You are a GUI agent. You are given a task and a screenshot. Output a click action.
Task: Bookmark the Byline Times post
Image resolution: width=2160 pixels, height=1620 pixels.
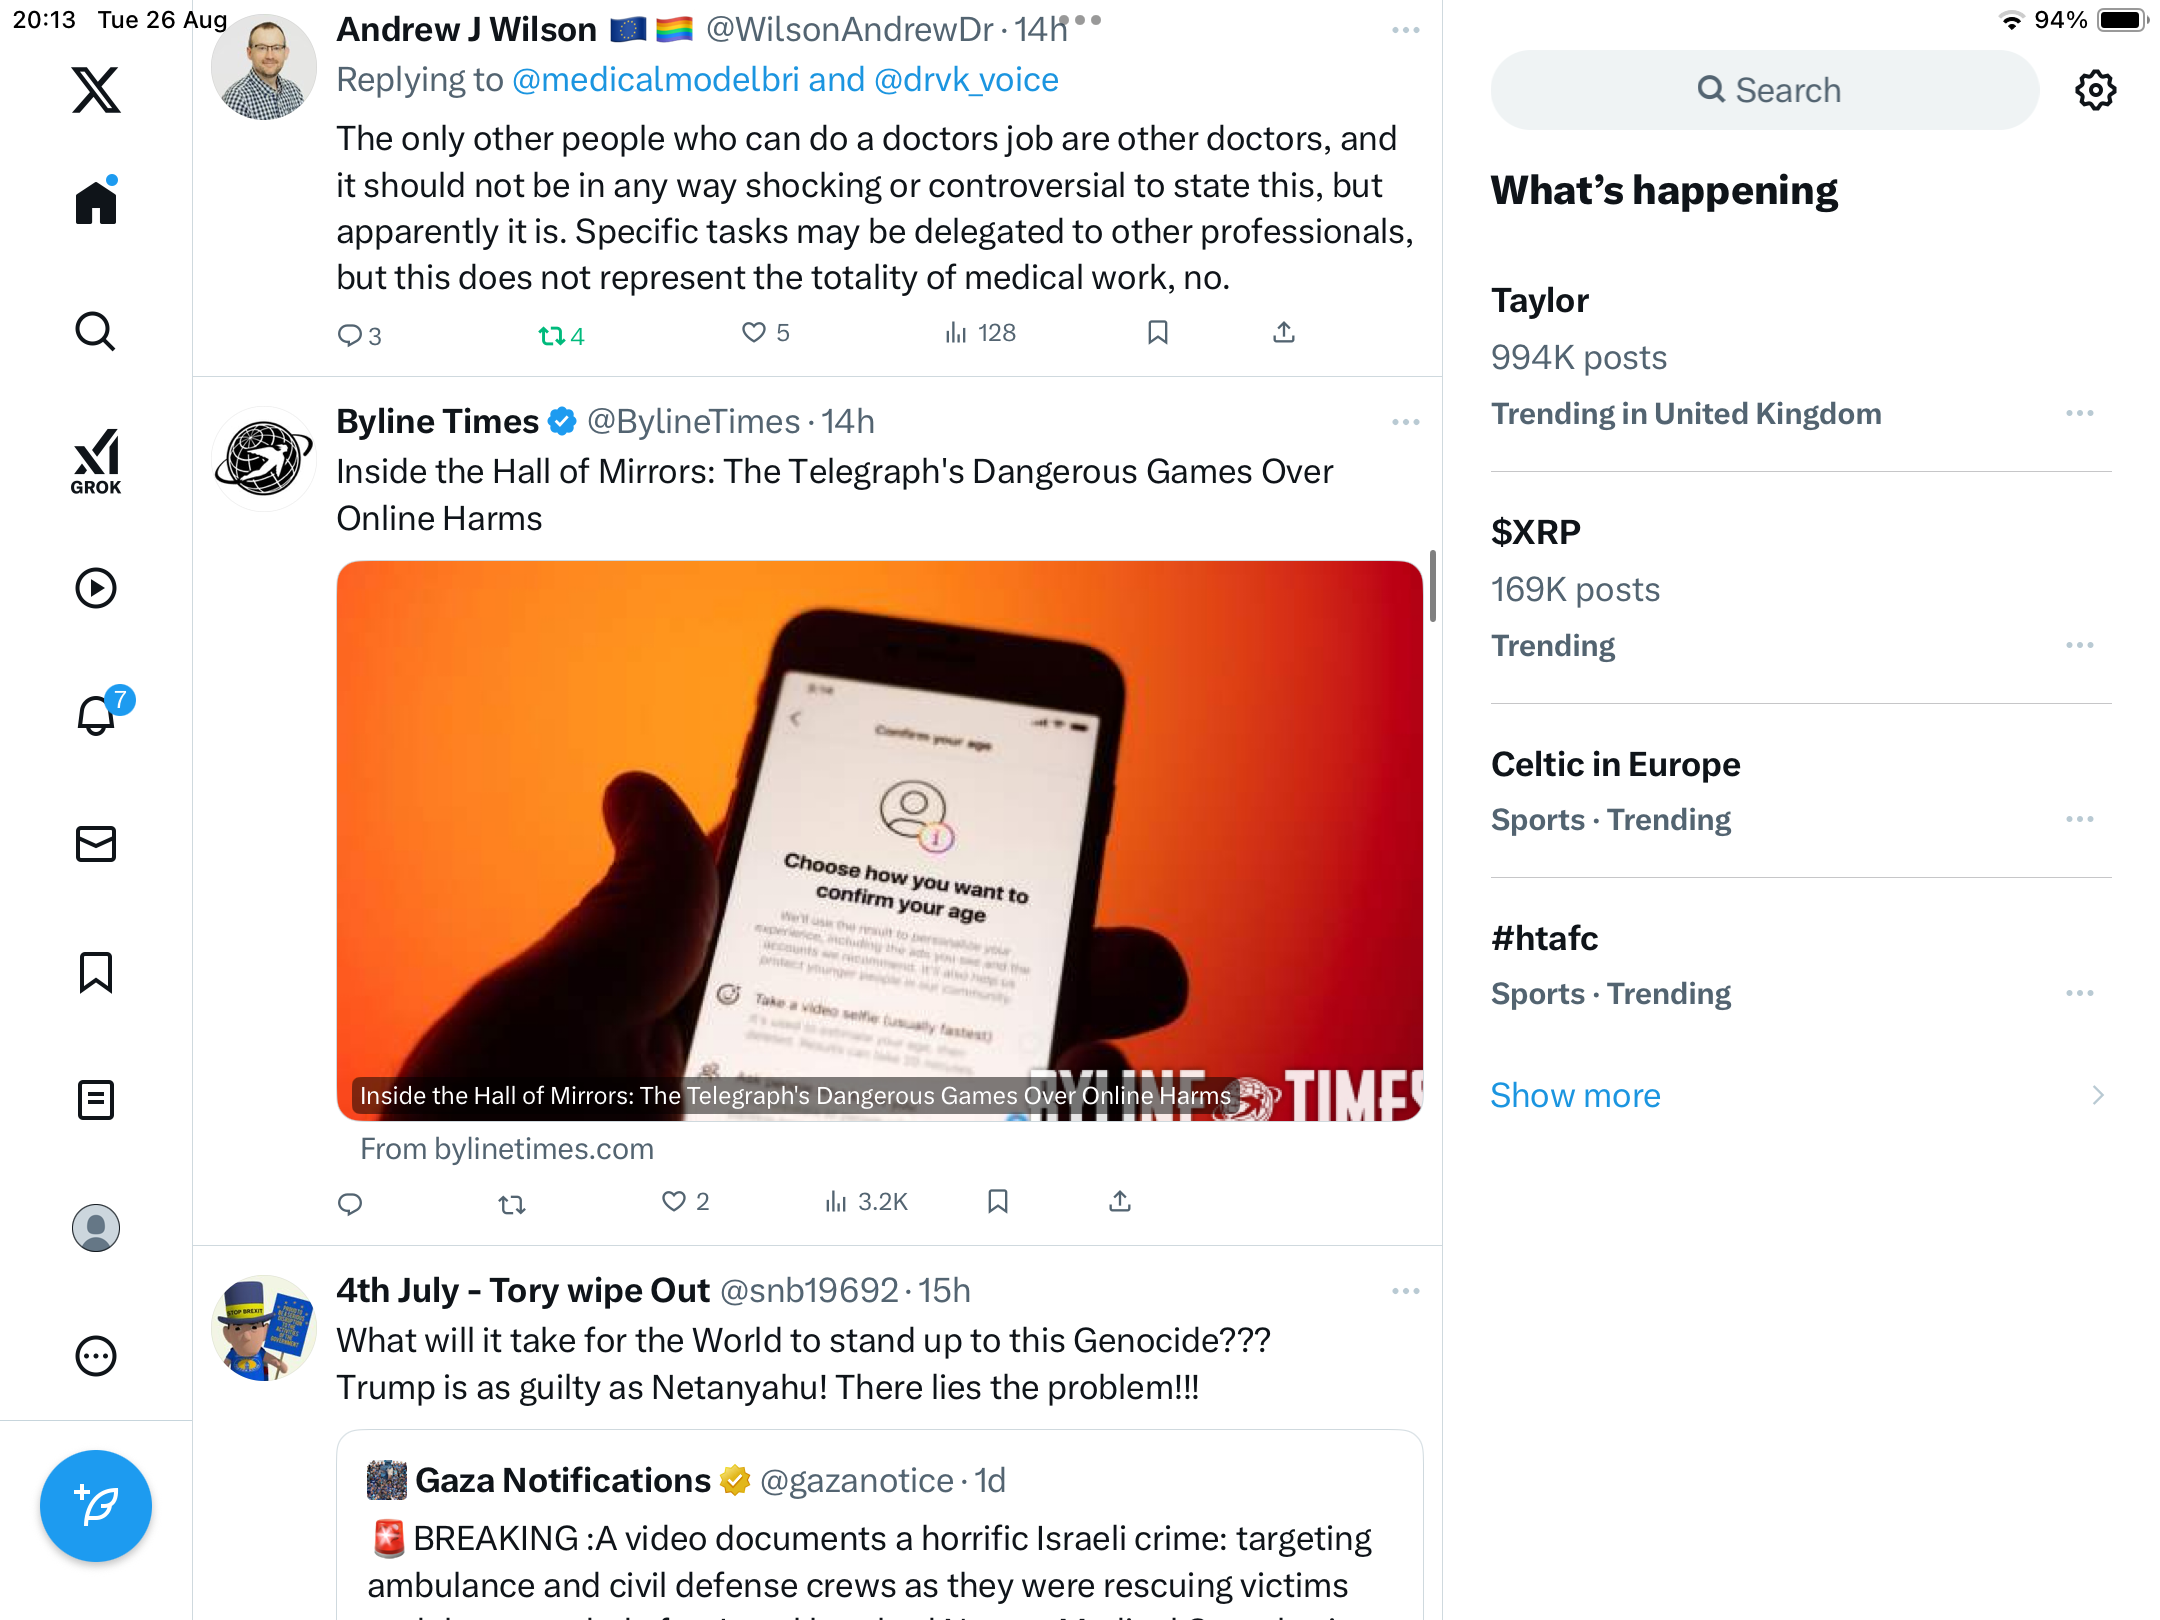pos(997,1201)
